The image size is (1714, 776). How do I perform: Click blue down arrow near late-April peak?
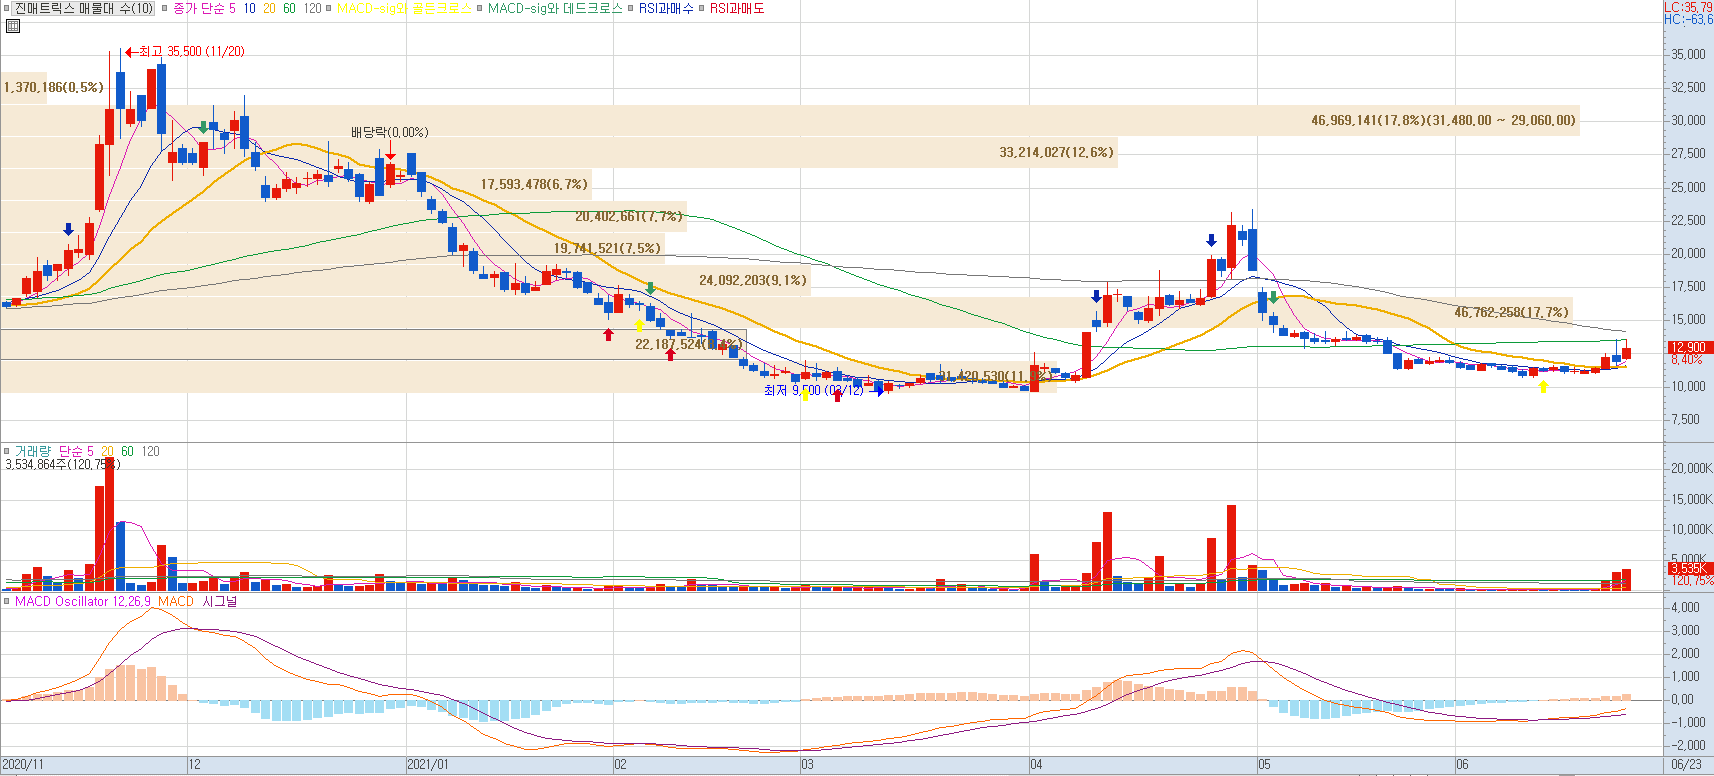(1211, 240)
